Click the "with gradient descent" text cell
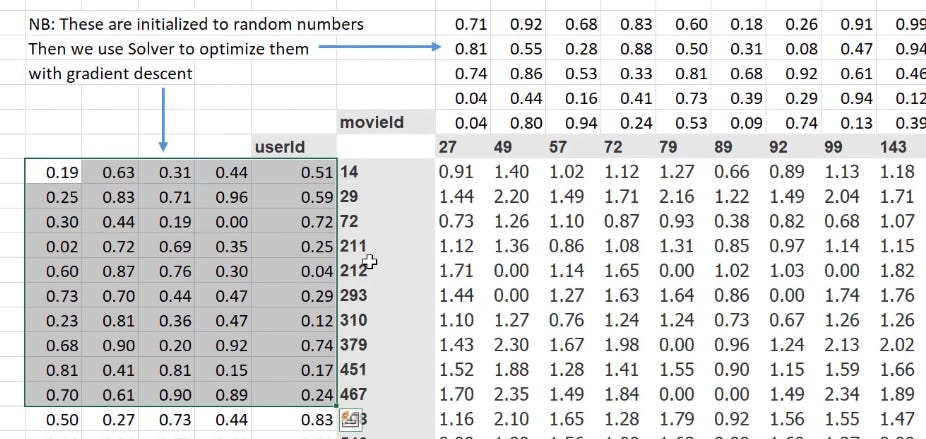Image resolution: width=926 pixels, height=439 pixels. (x=110, y=73)
